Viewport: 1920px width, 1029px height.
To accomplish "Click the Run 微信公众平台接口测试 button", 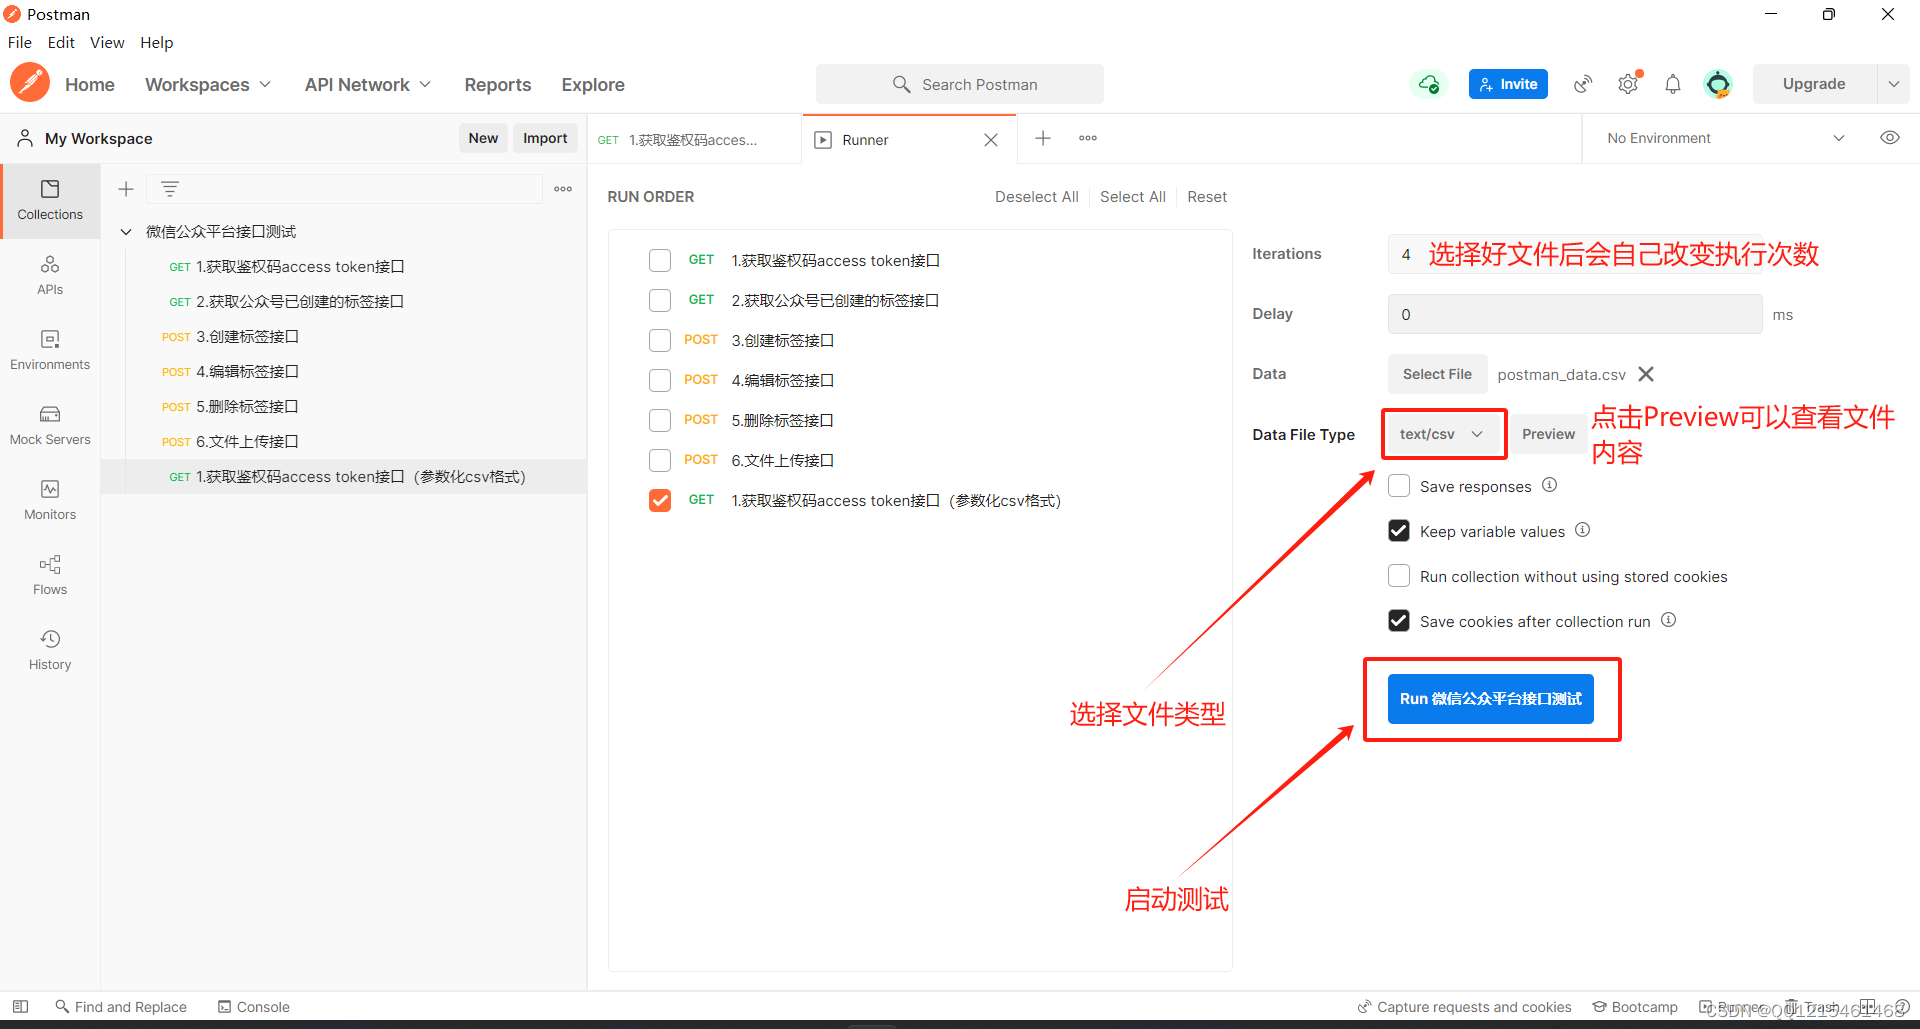I will [x=1490, y=699].
